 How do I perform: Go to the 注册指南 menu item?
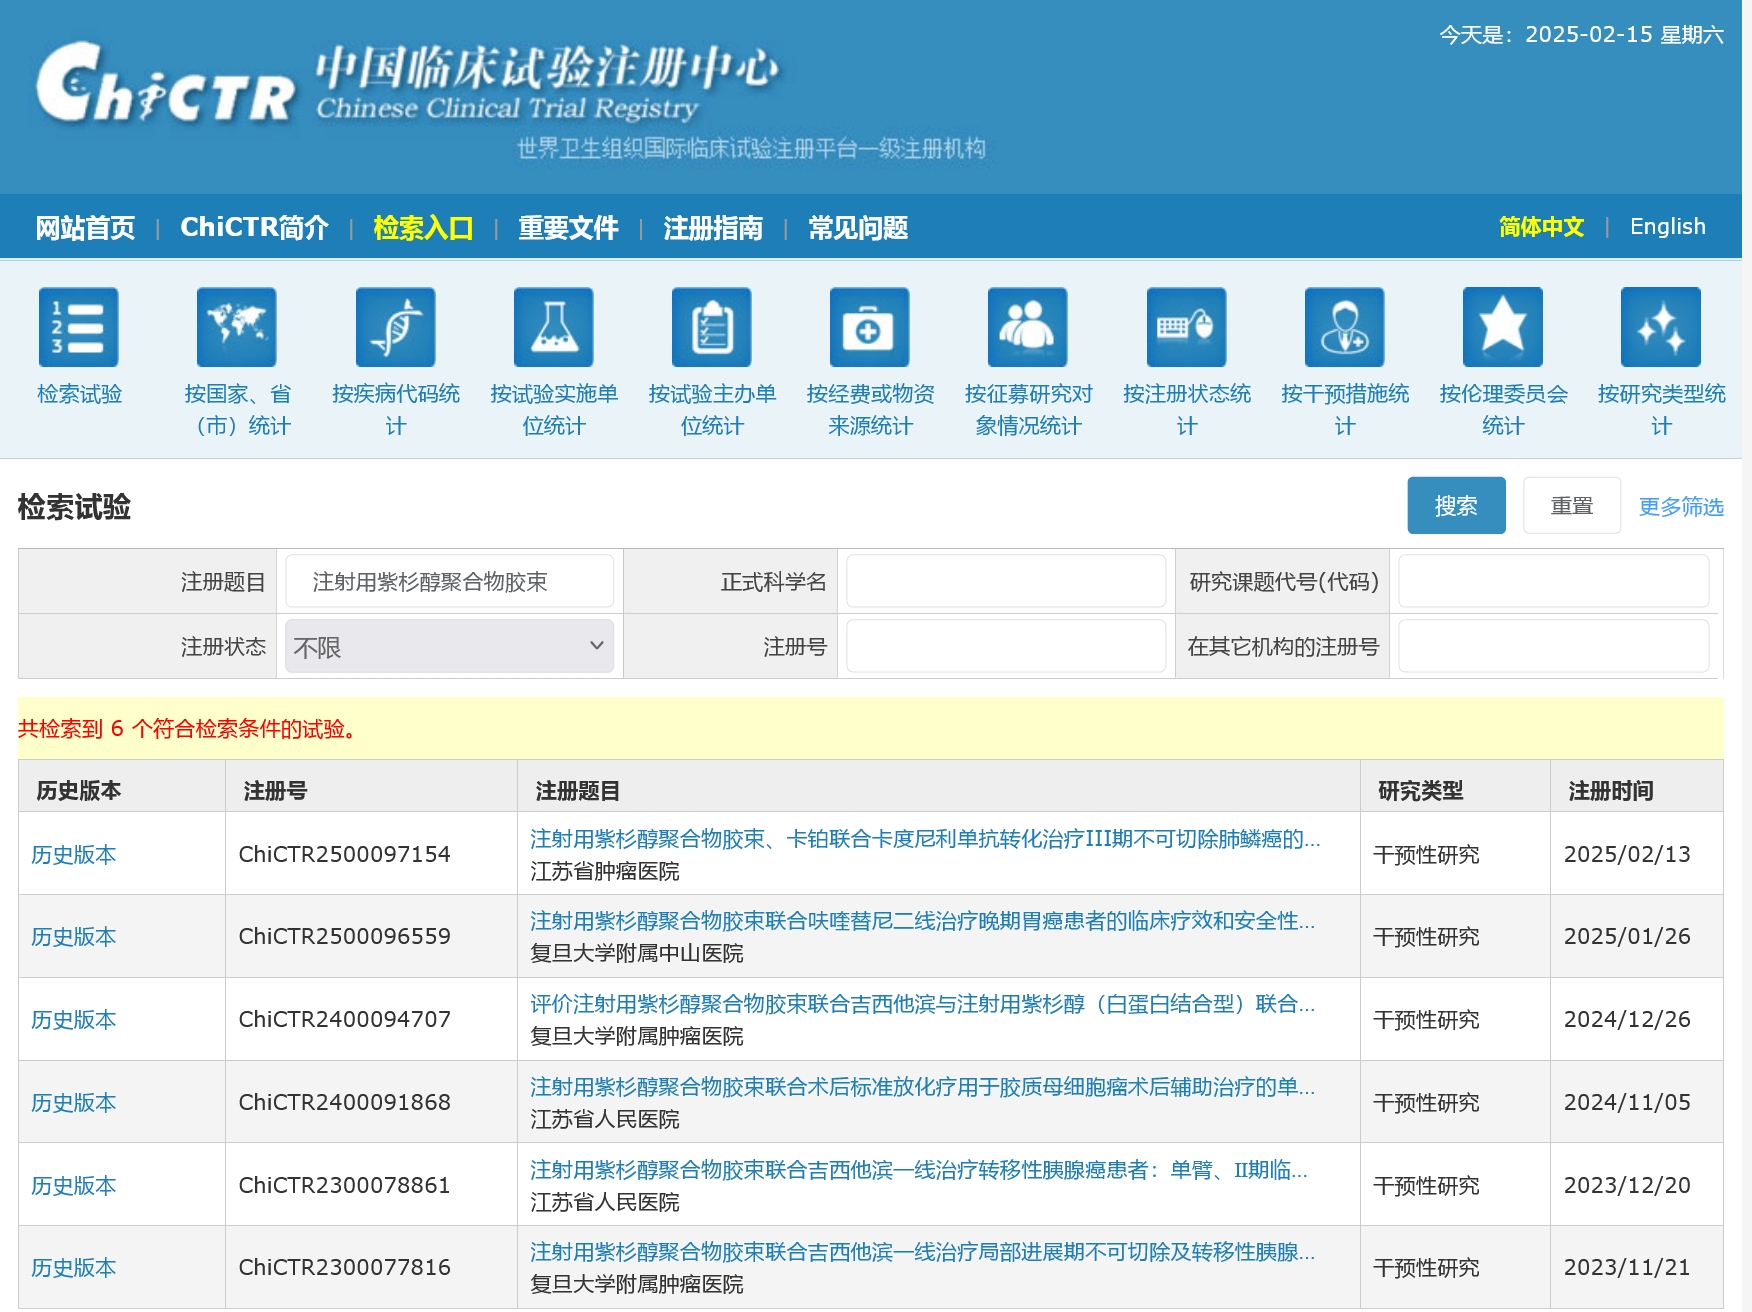(713, 228)
